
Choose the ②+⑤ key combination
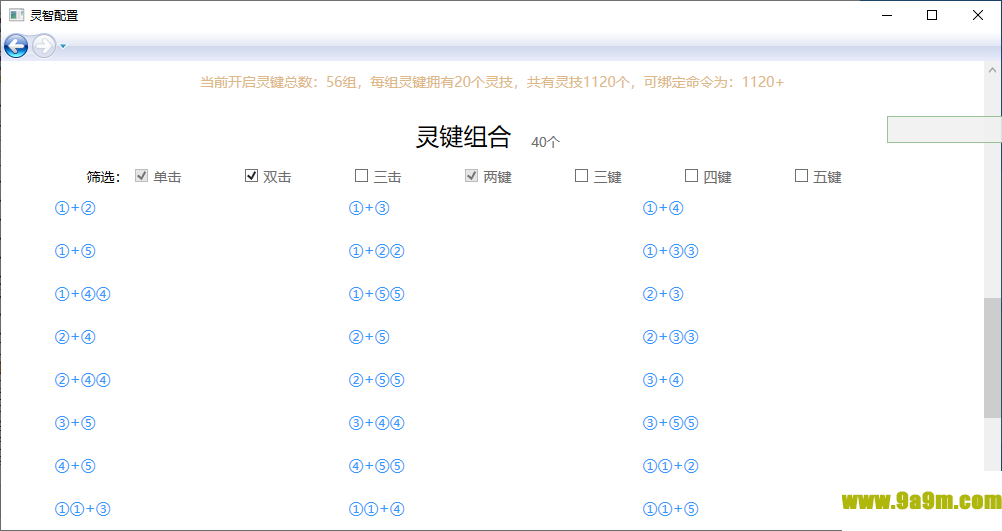[x=369, y=337]
